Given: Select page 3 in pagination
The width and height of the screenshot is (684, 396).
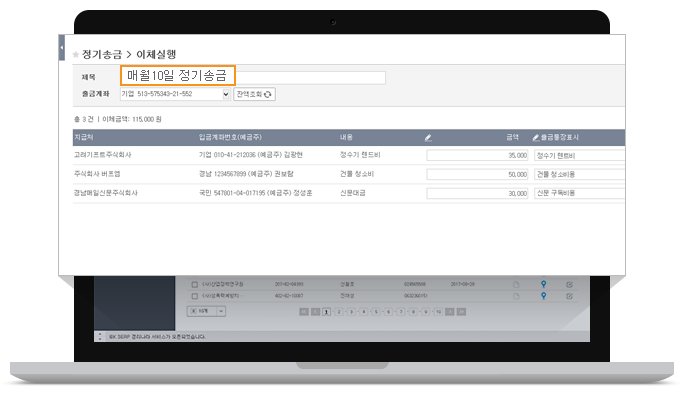Looking at the screenshot, I should (x=351, y=312).
